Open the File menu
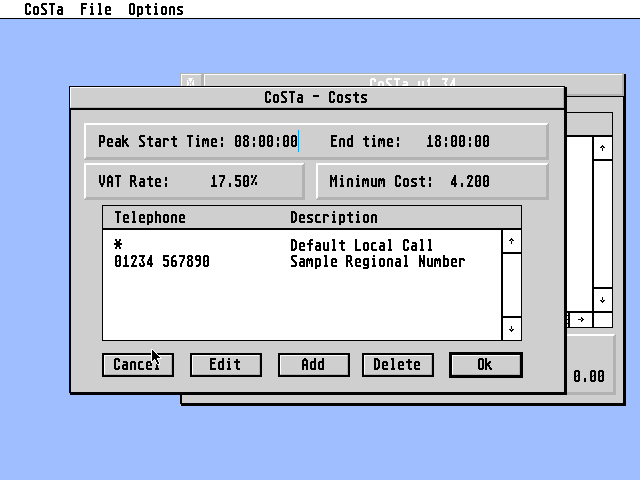 [96, 9]
